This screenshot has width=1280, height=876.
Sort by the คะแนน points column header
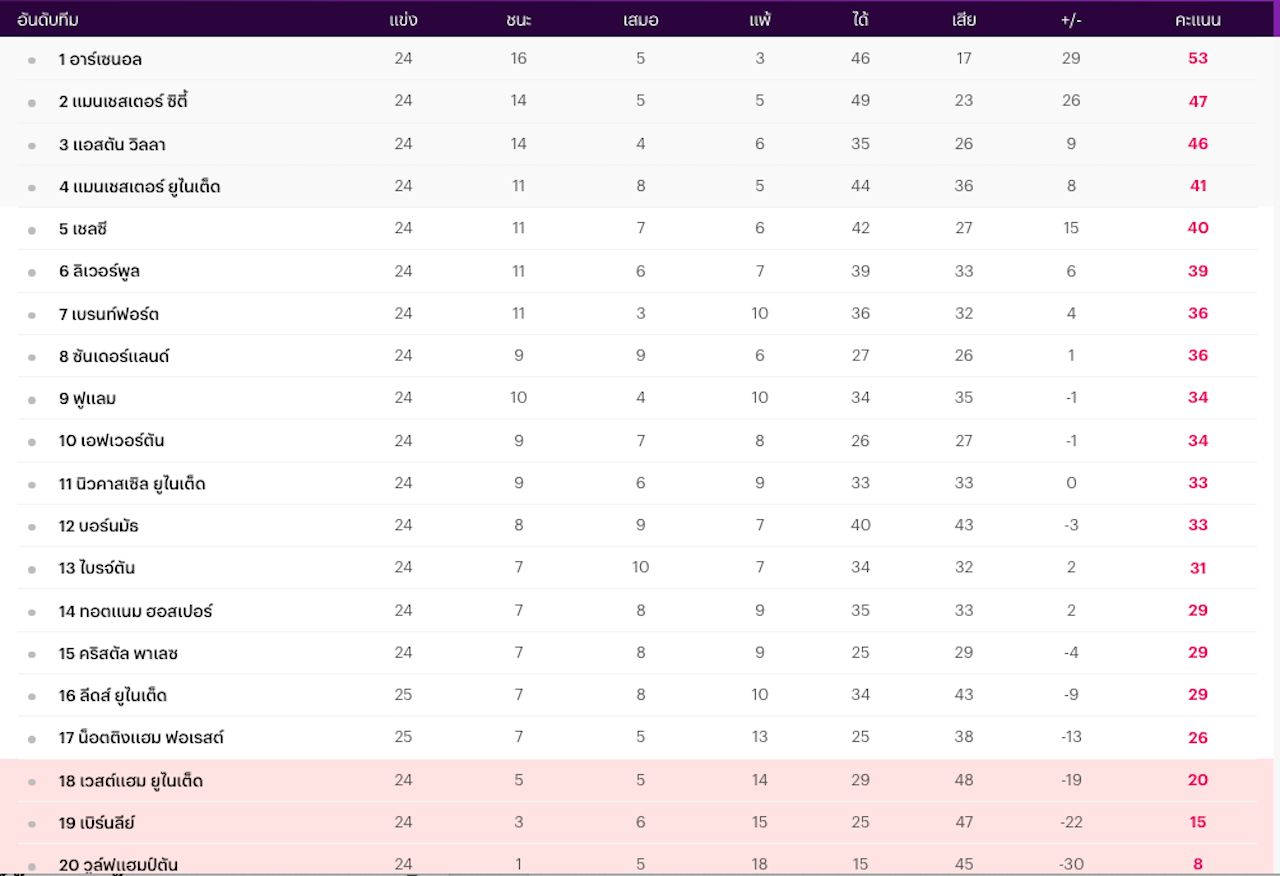click(1197, 20)
